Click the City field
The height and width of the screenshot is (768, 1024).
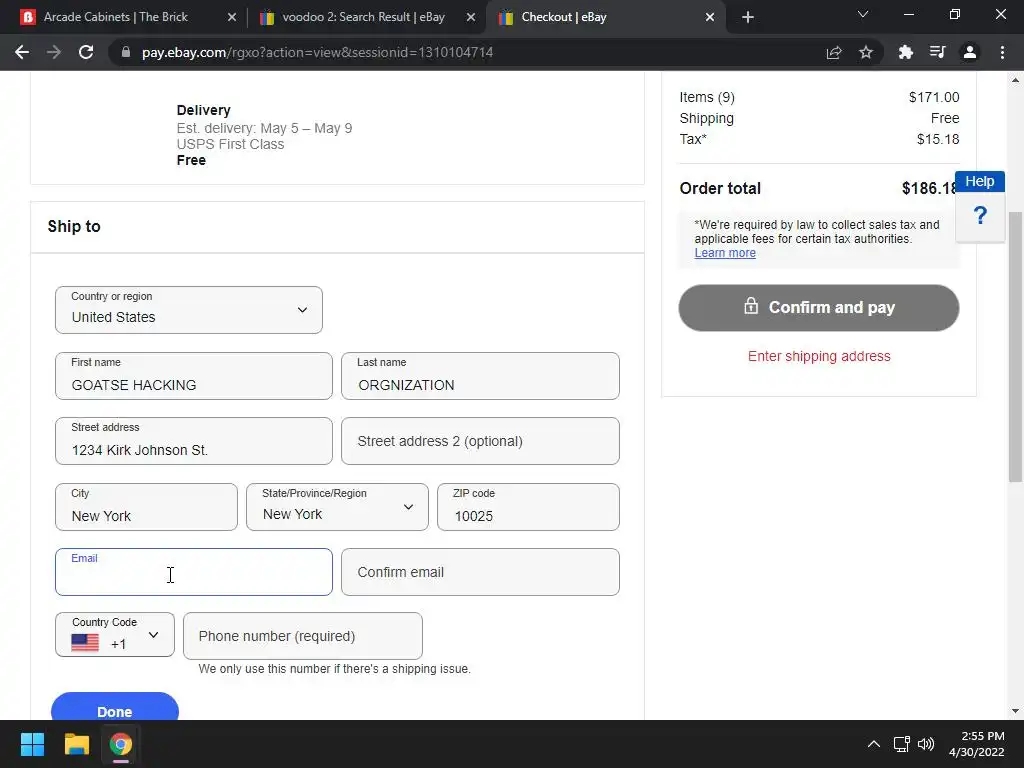[x=146, y=507]
